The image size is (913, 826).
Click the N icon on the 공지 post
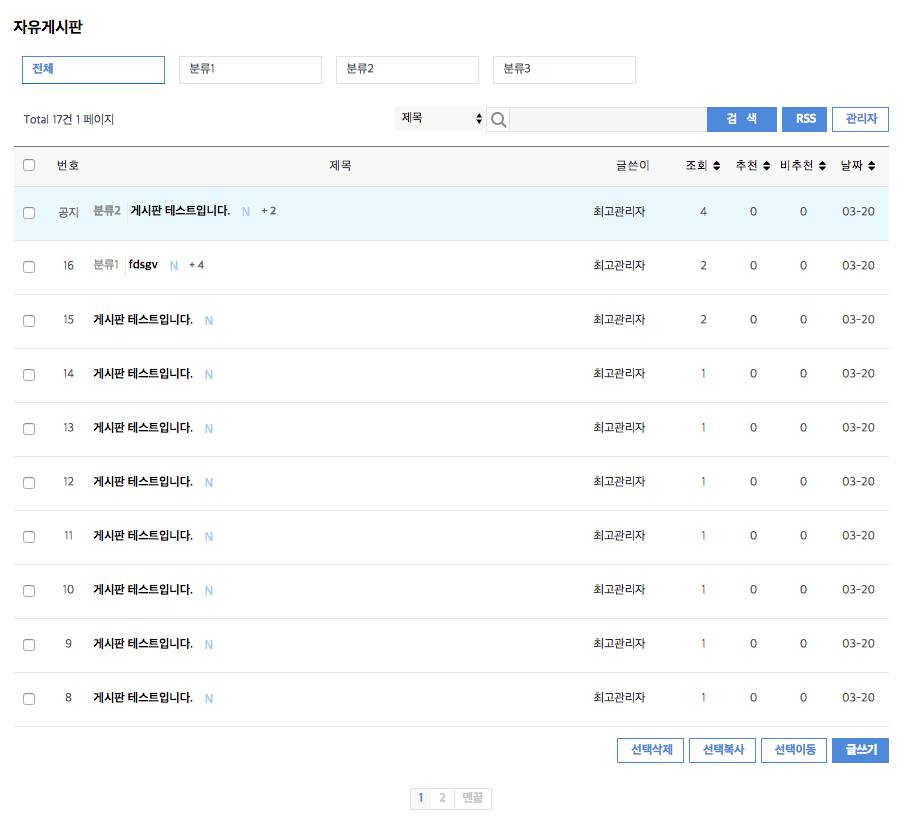[246, 212]
